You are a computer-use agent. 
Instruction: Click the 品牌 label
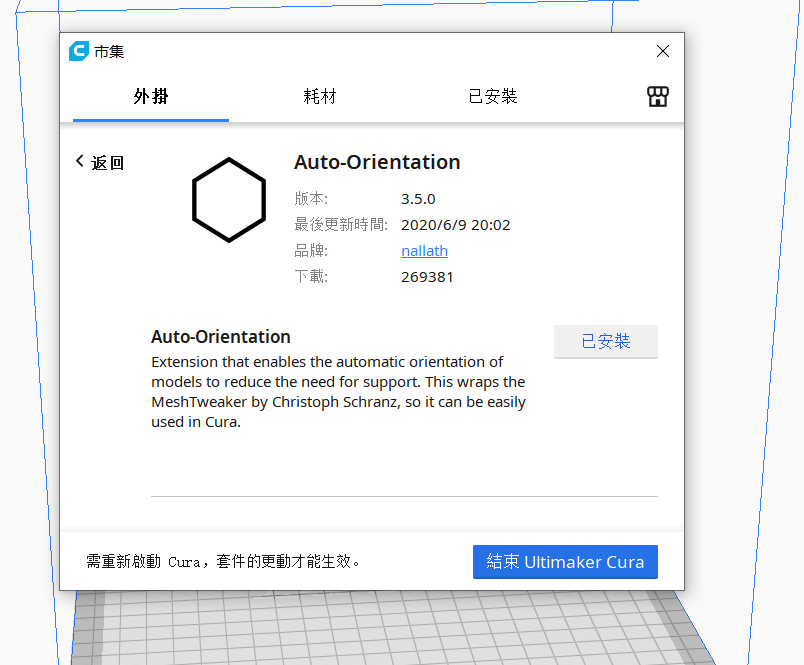coord(311,251)
